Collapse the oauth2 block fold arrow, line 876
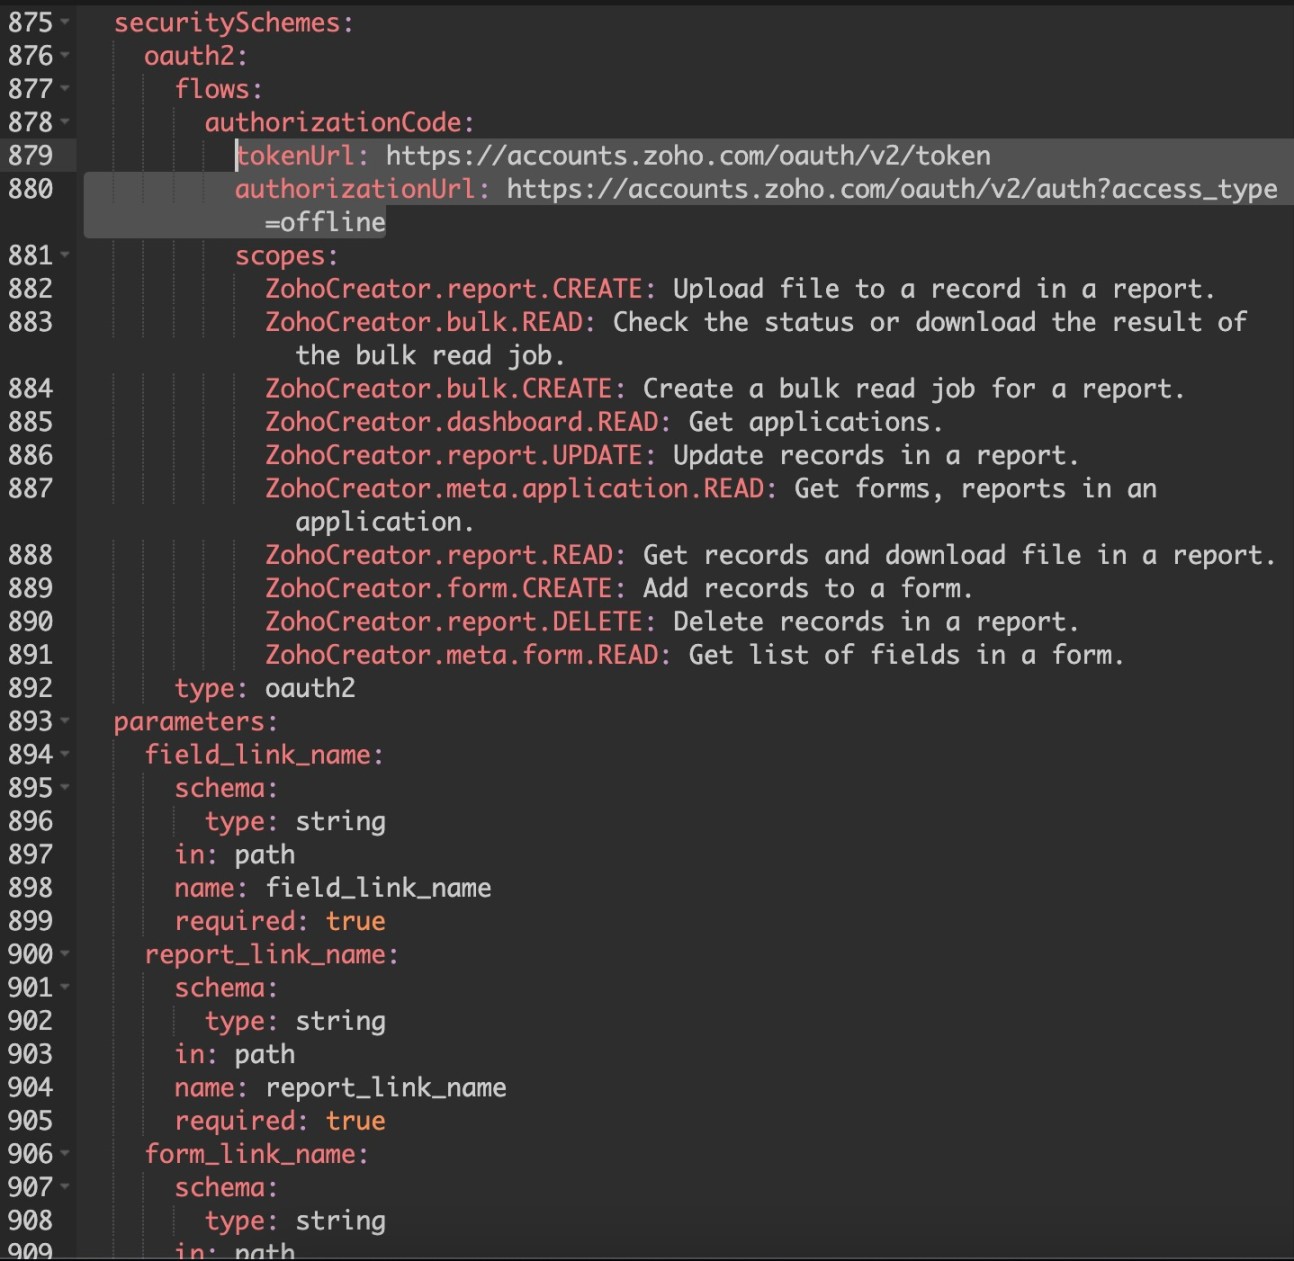1294x1261 pixels. pyautogui.click(x=65, y=55)
